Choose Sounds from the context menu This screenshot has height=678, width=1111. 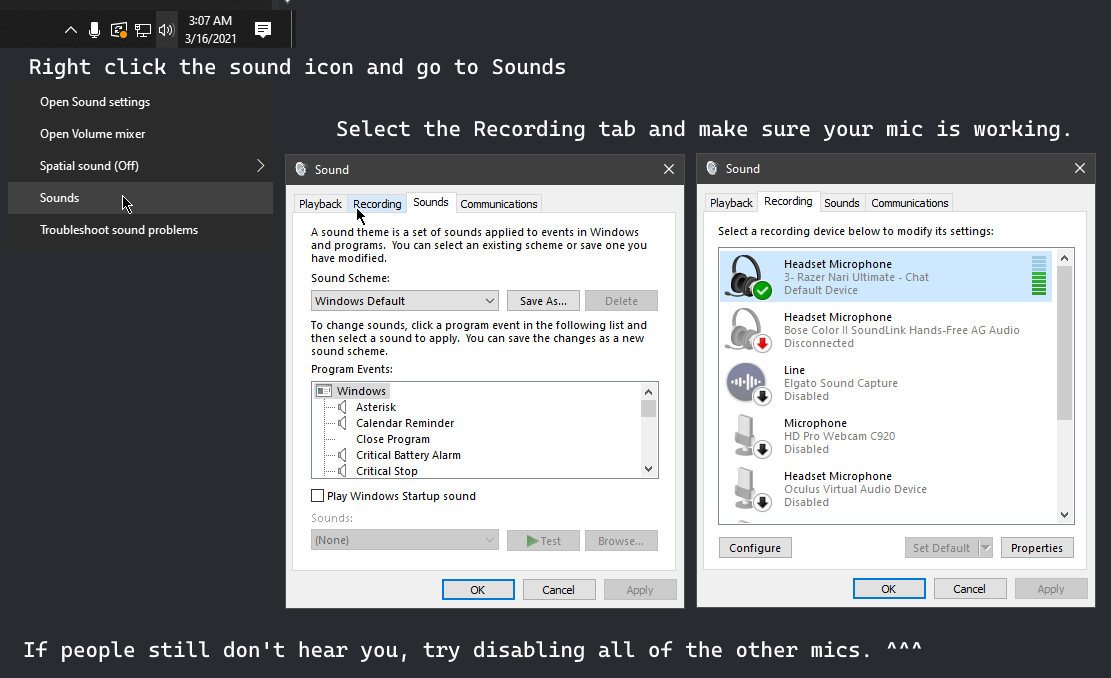coord(60,198)
